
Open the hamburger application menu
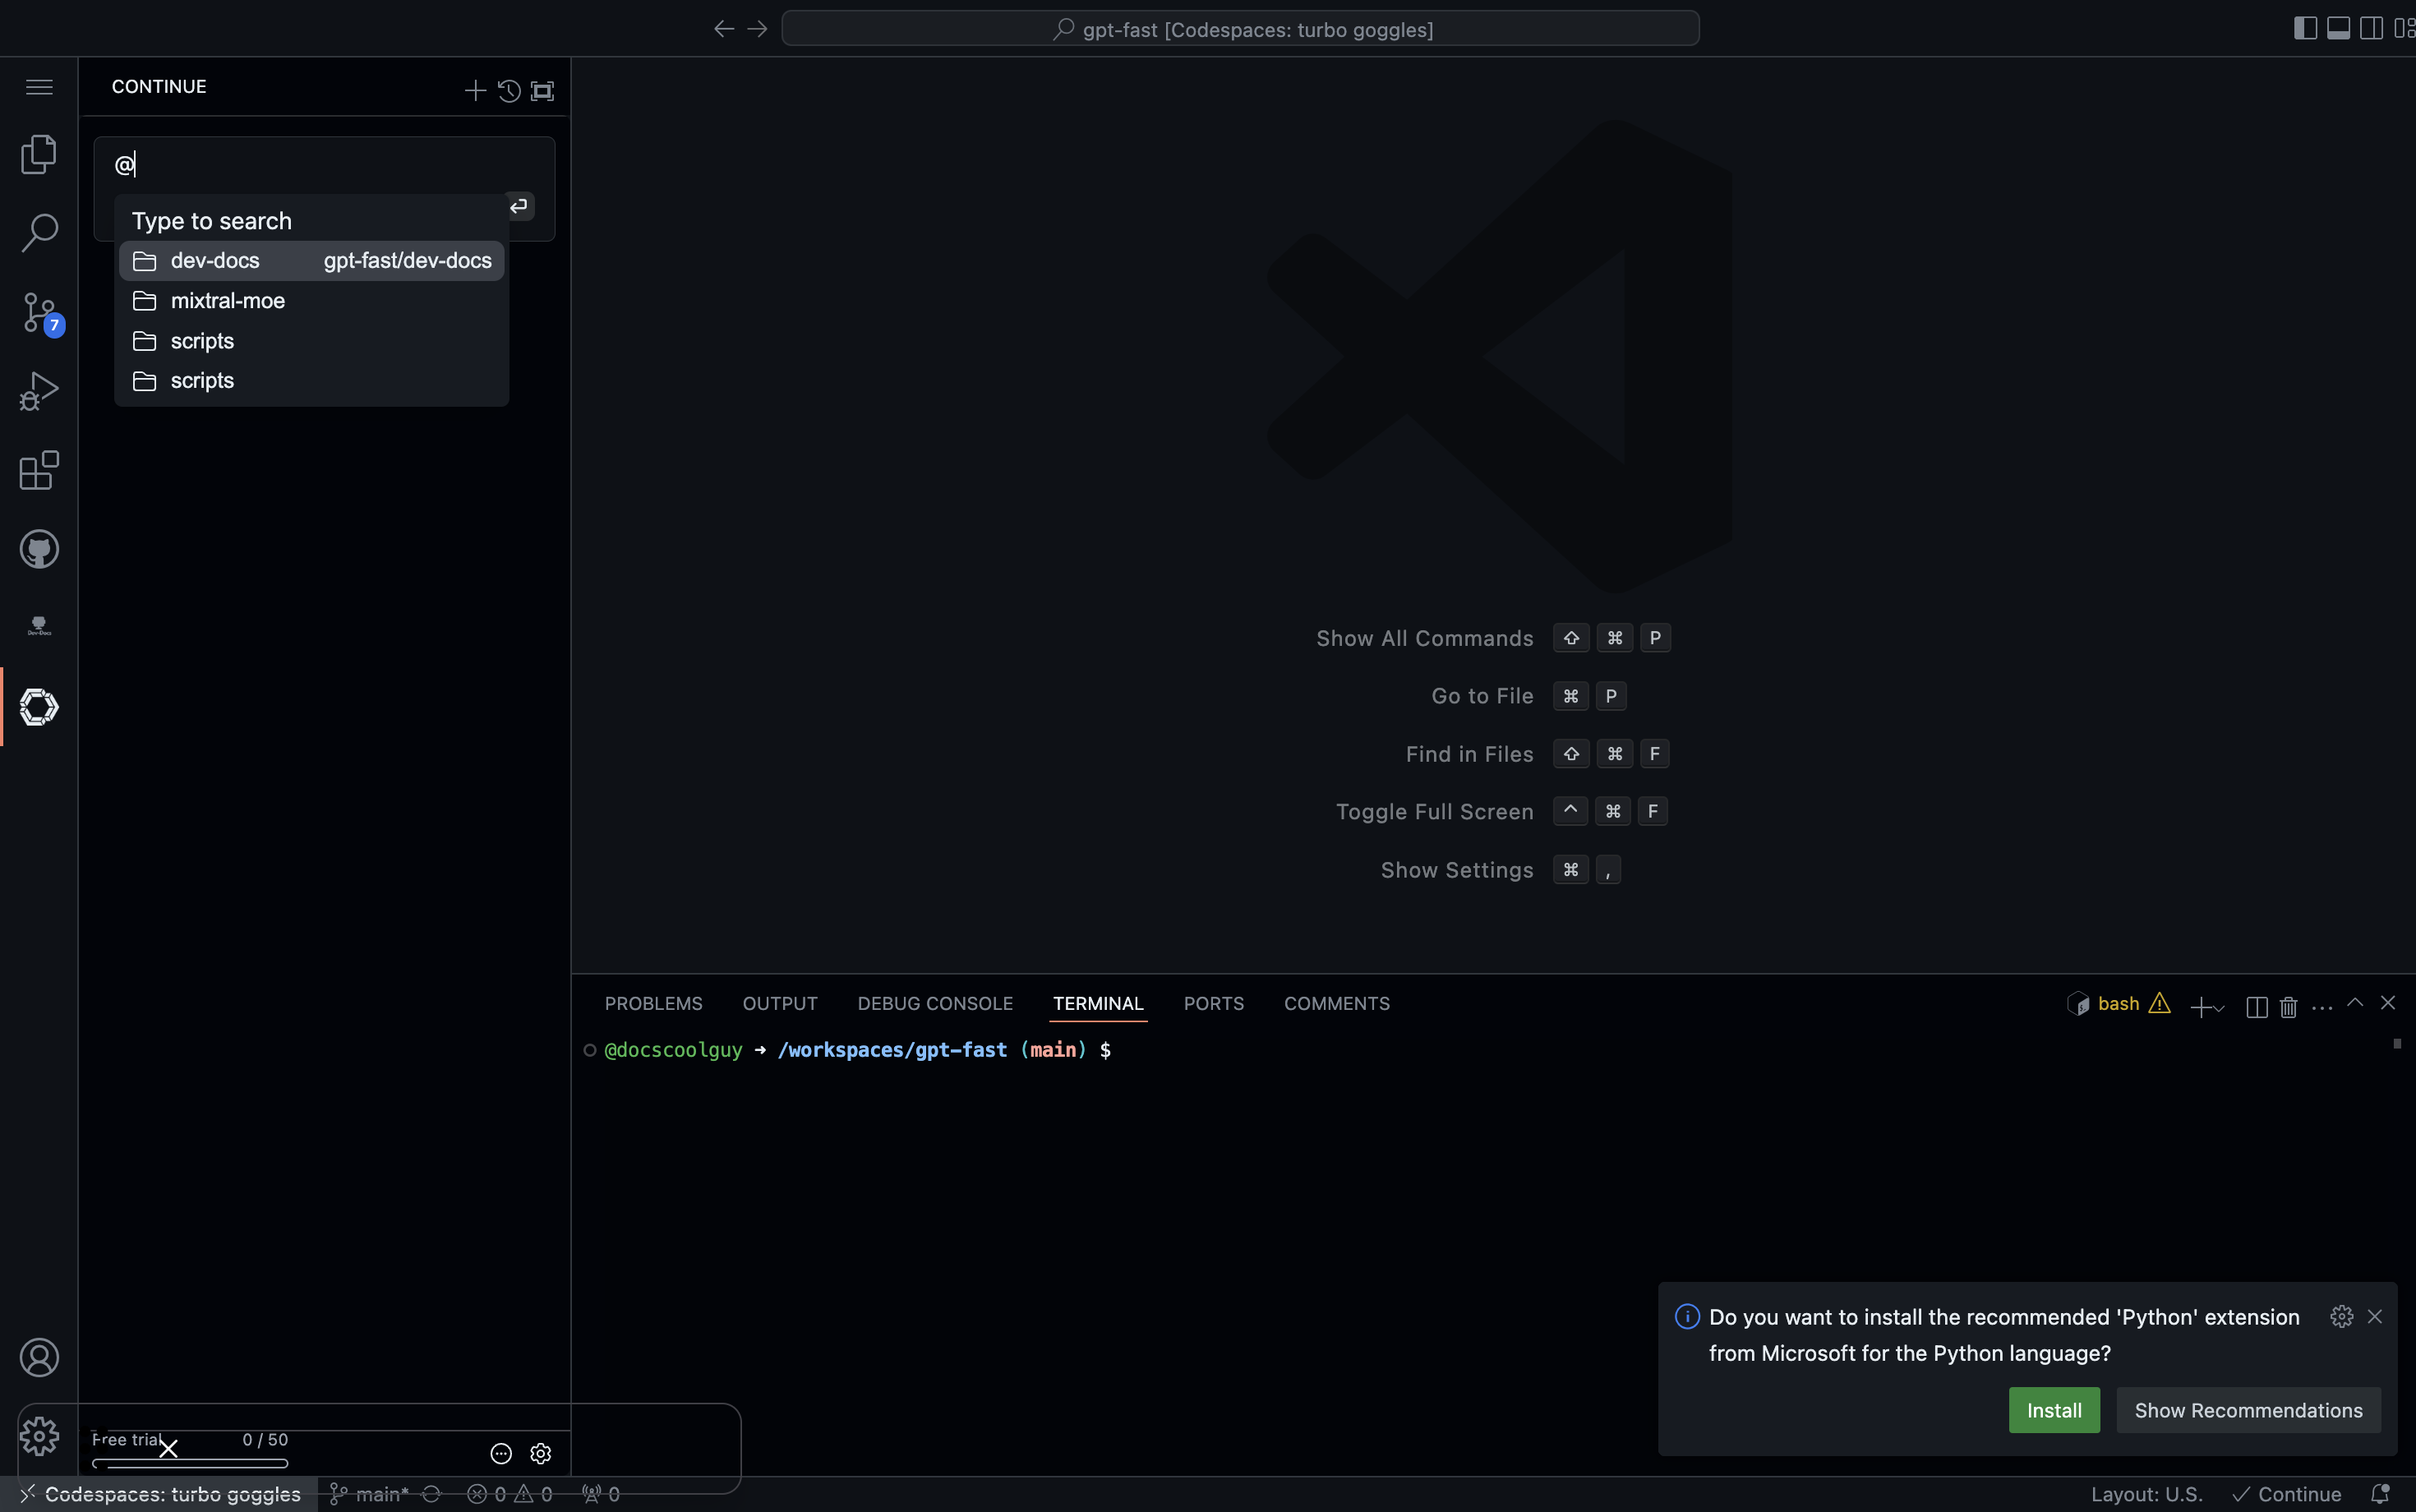pos(39,87)
